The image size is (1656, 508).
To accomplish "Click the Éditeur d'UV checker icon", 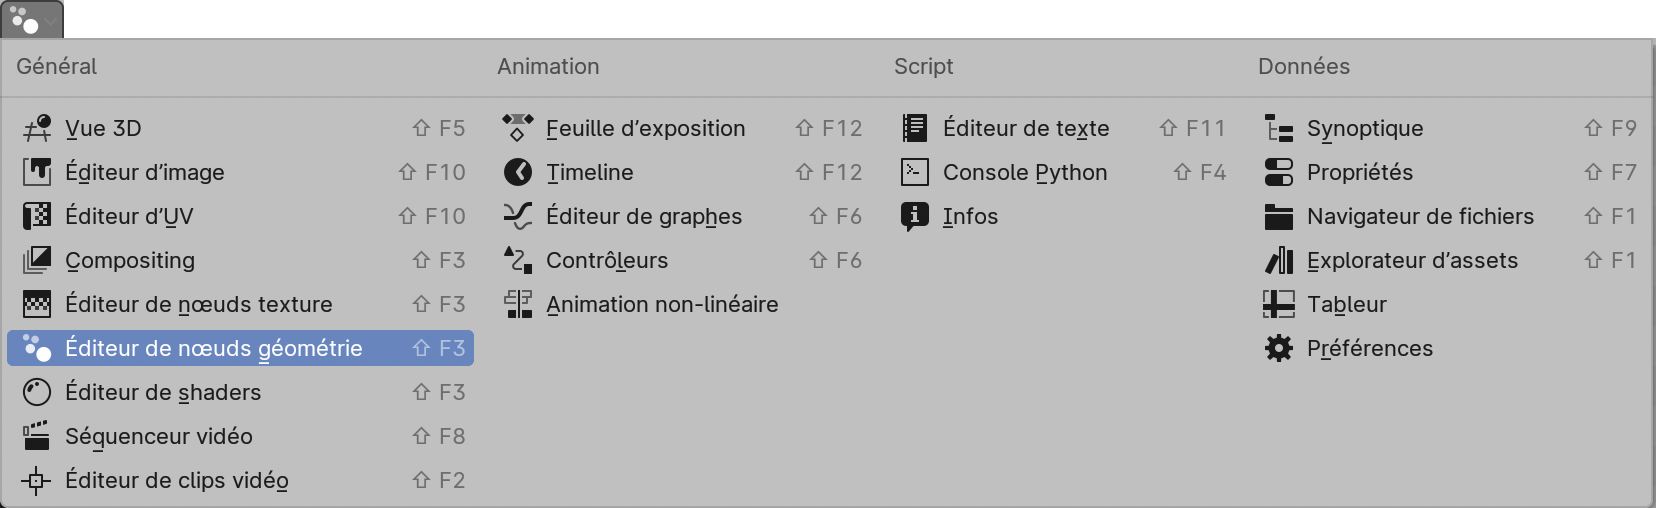I will 37,216.
